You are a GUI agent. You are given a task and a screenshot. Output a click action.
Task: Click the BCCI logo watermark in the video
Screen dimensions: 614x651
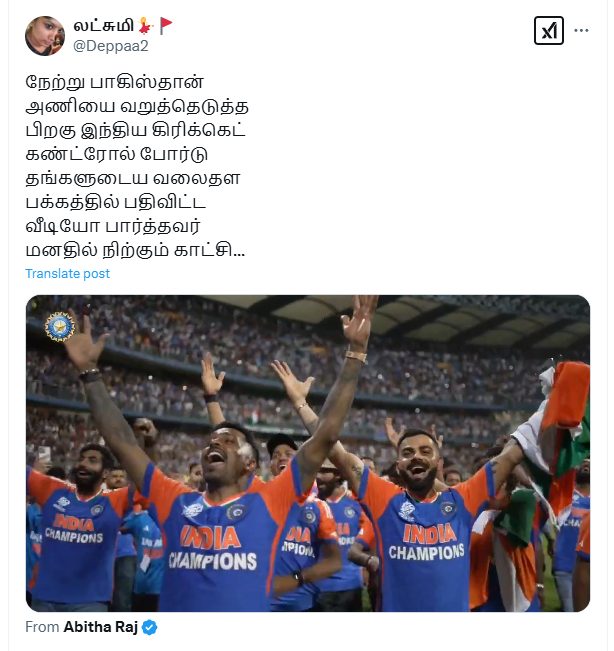pos(60,326)
